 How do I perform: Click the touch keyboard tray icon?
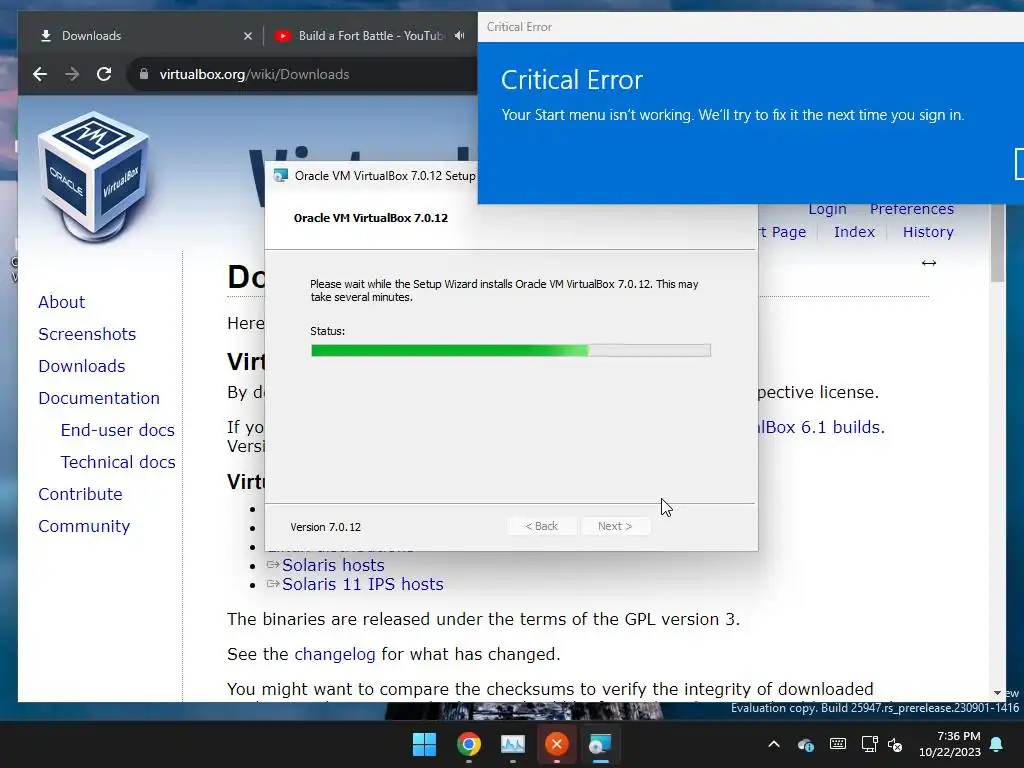[x=838, y=744]
